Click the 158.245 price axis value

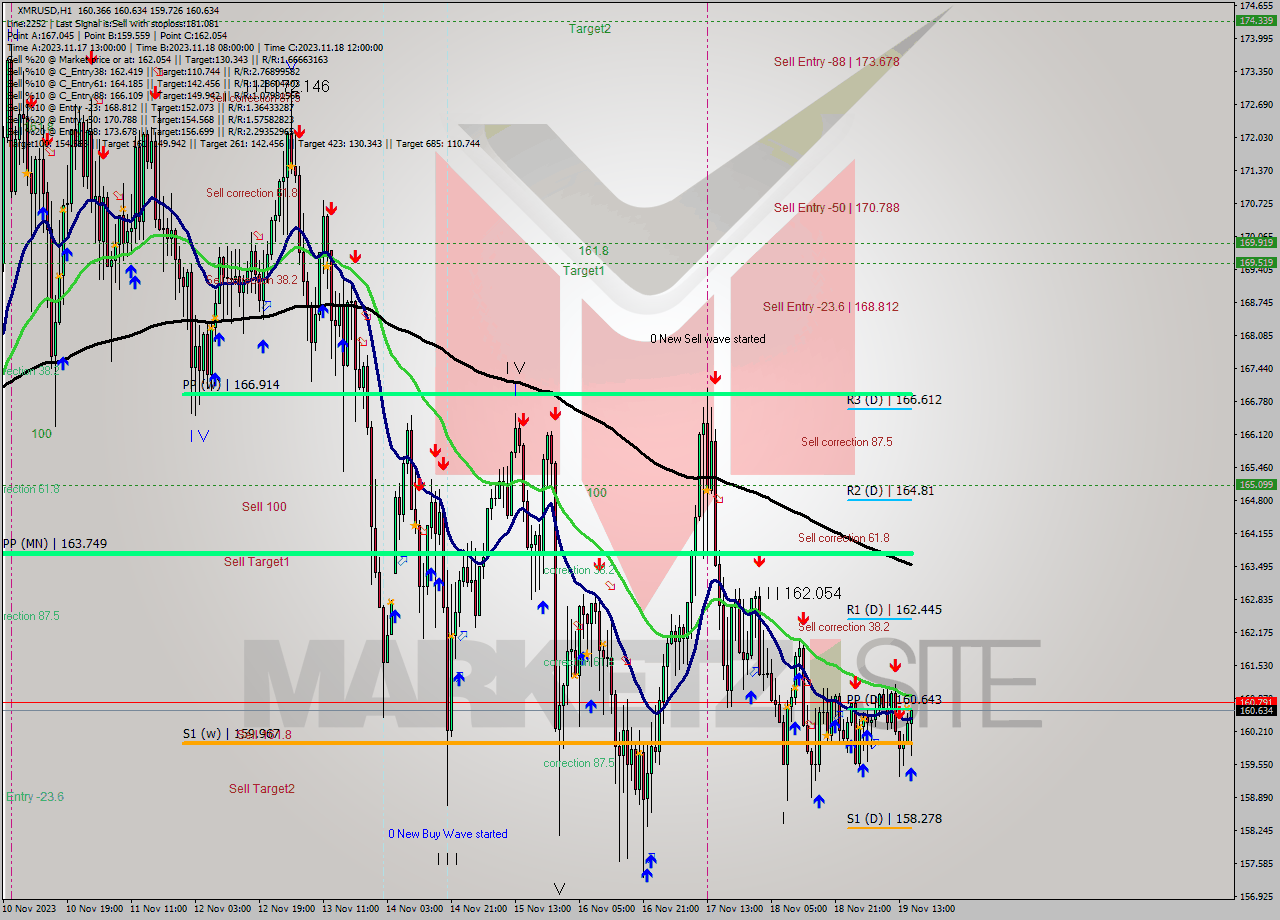(1256, 831)
